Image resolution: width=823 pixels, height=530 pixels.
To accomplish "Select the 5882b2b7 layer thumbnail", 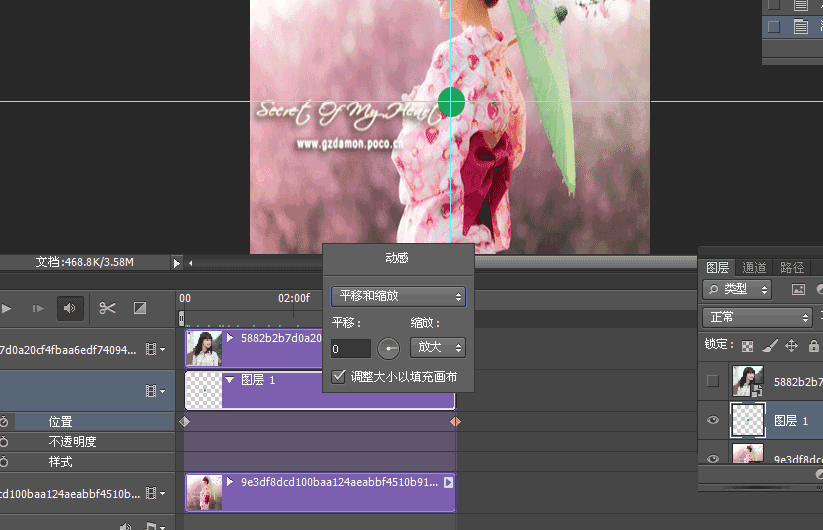I will [x=747, y=381].
